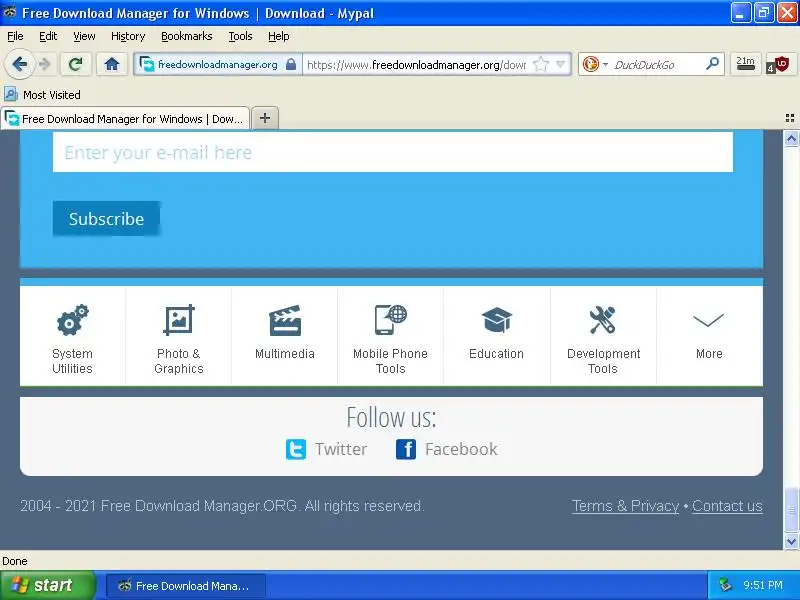Open the Terms & Privacy link
This screenshot has height=600, width=800.
click(626, 506)
